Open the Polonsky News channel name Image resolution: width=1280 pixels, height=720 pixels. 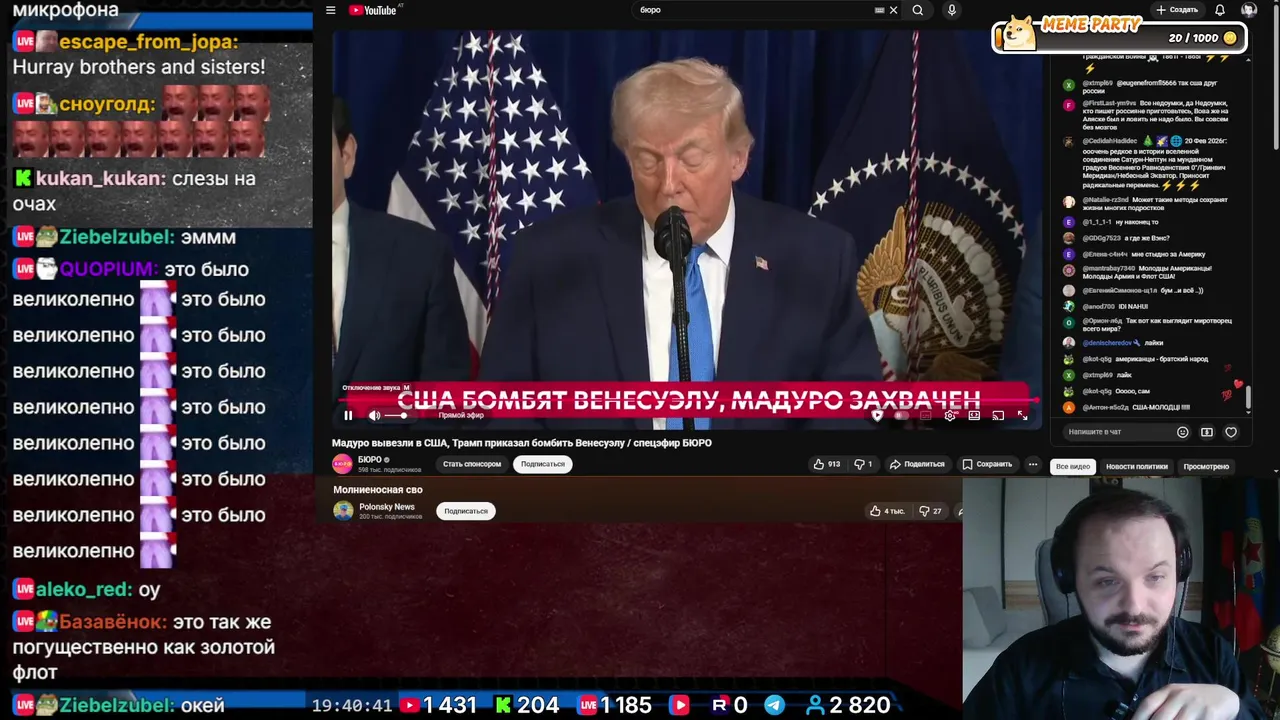click(x=387, y=507)
